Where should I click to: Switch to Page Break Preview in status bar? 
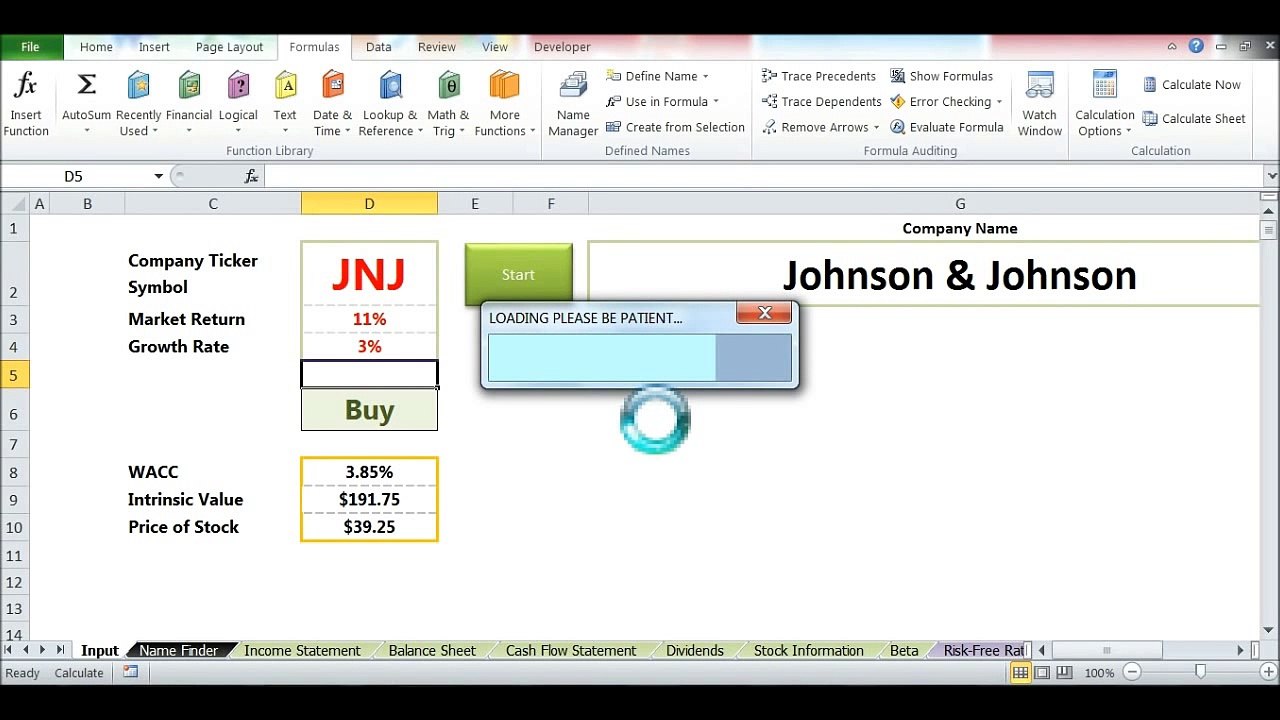click(x=1064, y=673)
